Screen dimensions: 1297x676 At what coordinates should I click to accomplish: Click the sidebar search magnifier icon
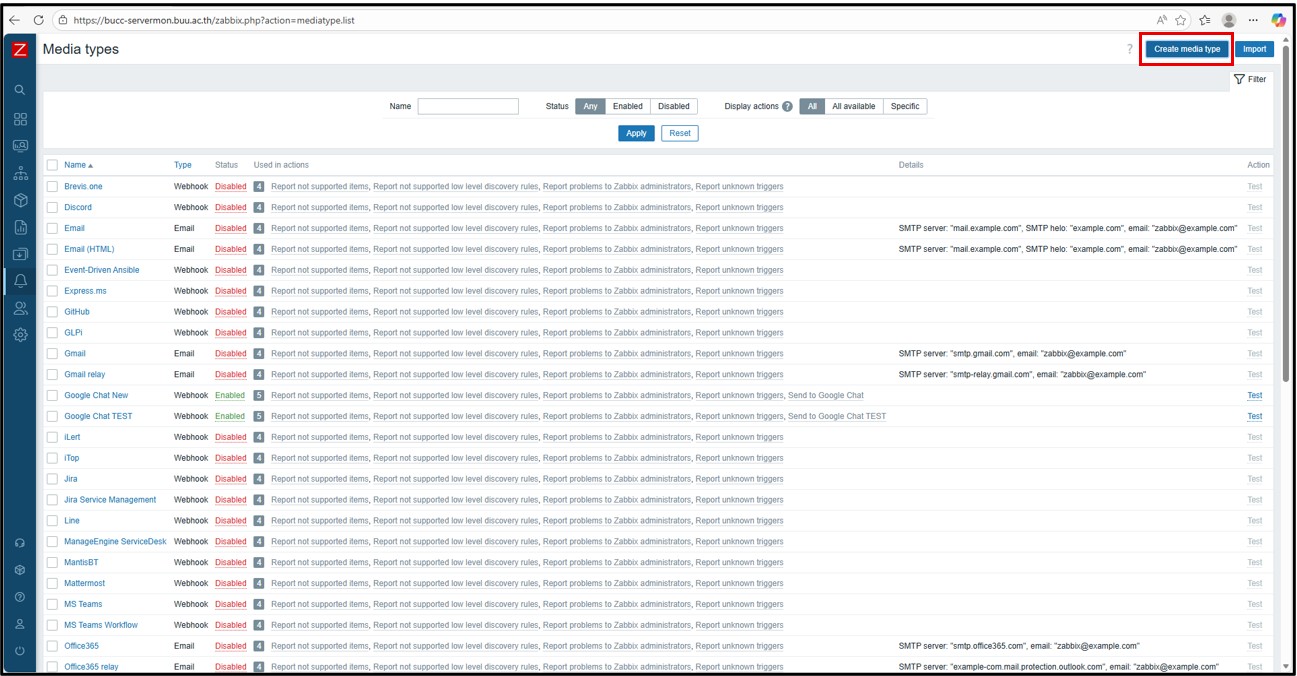(20, 90)
